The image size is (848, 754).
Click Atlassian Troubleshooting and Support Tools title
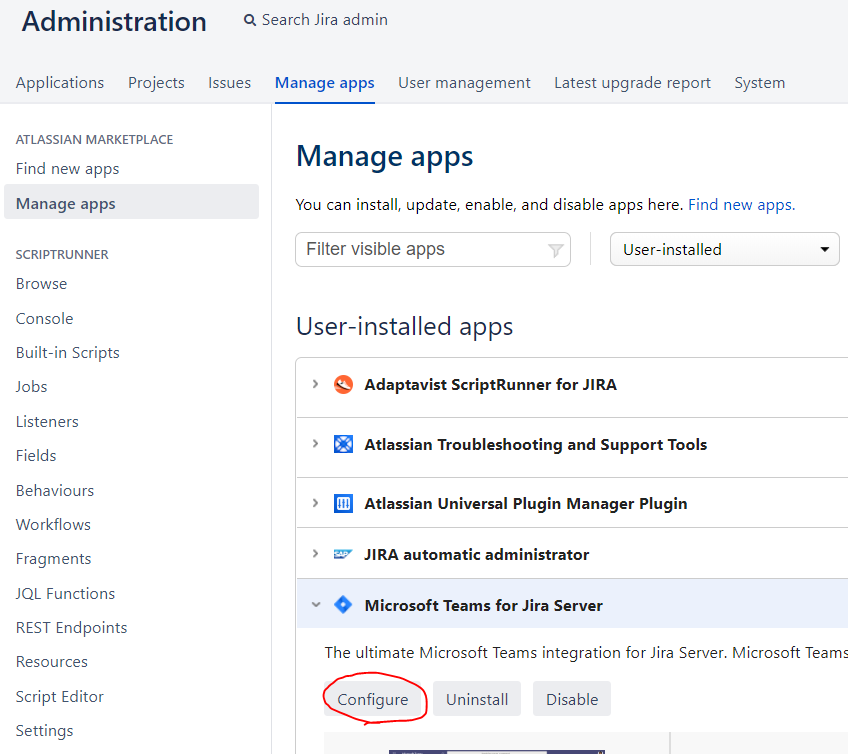point(535,445)
